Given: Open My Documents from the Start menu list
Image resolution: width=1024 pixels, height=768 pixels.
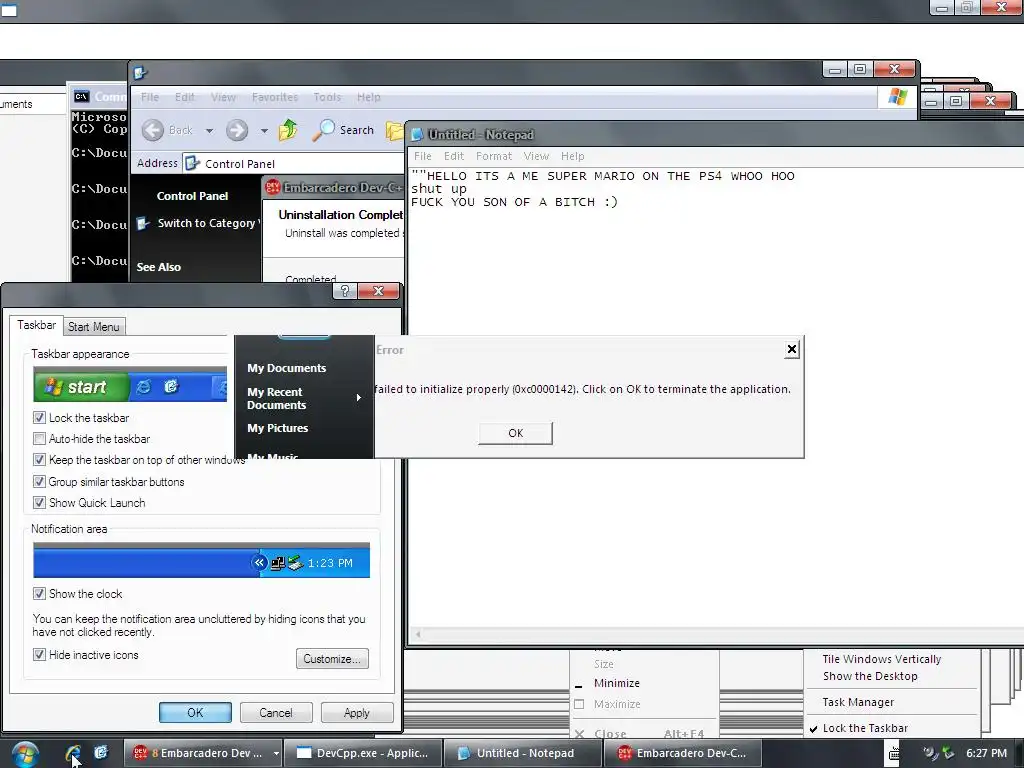Looking at the screenshot, I should [287, 368].
